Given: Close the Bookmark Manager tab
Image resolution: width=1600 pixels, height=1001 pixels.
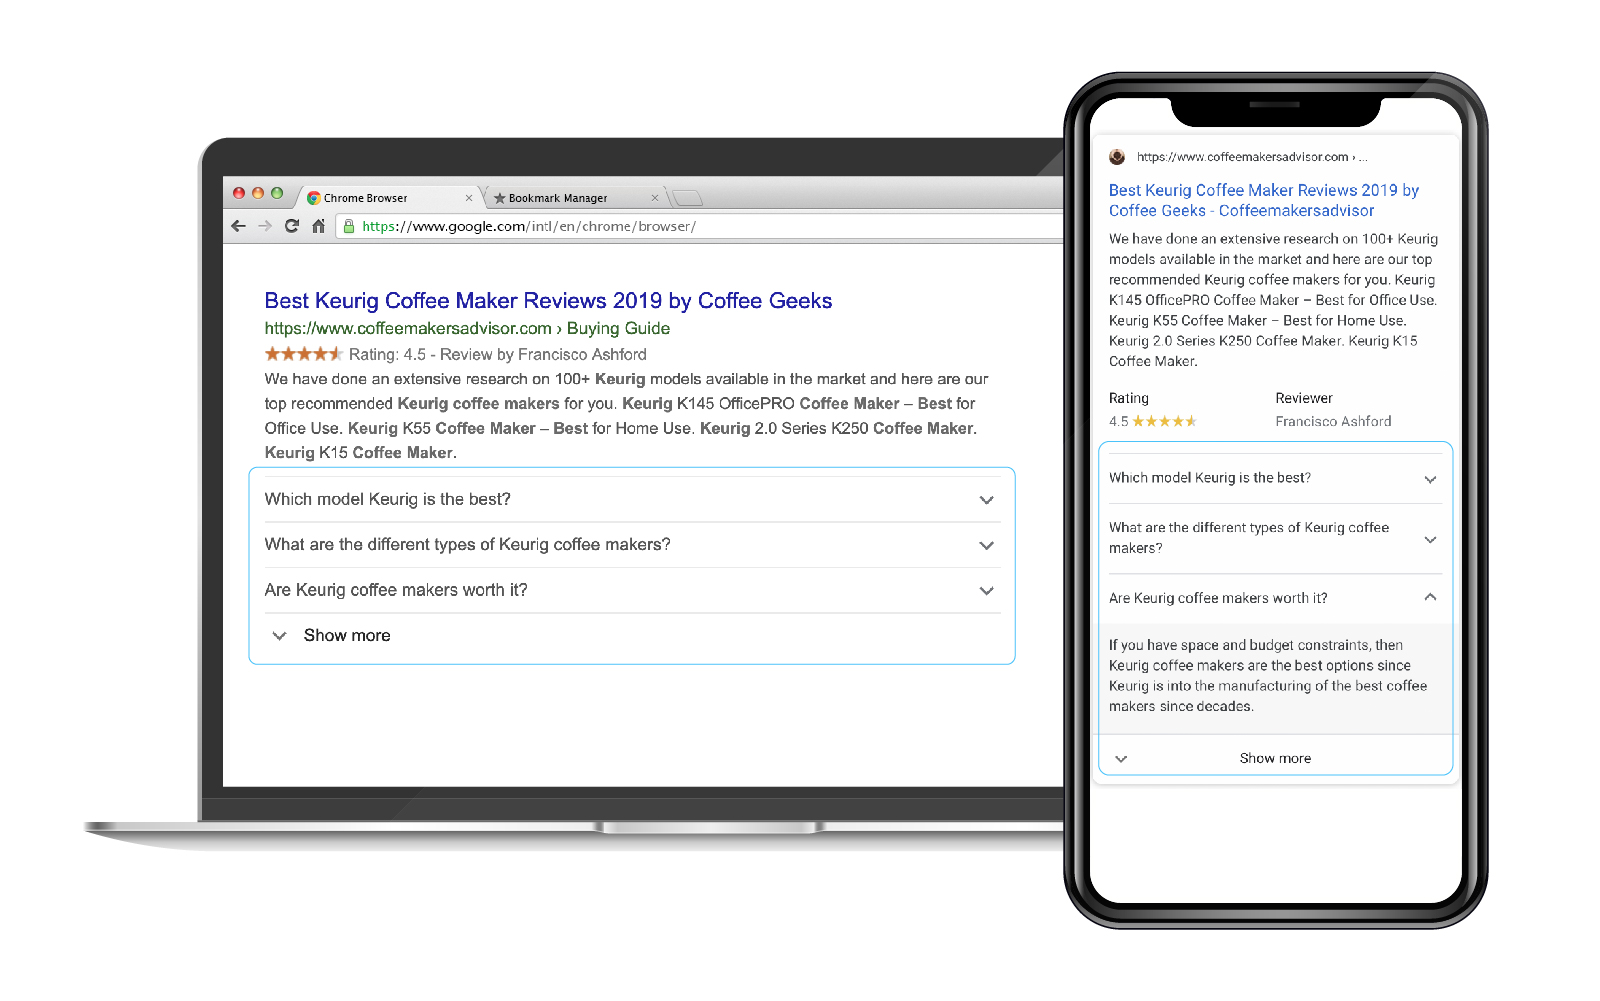Looking at the screenshot, I should tap(655, 198).
